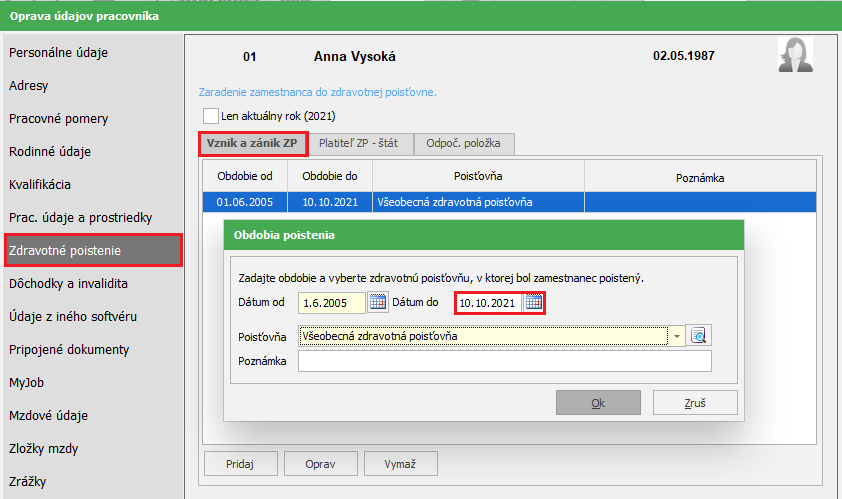Click employee name Anna Vysoká
This screenshot has width=842, height=499.
click(355, 56)
